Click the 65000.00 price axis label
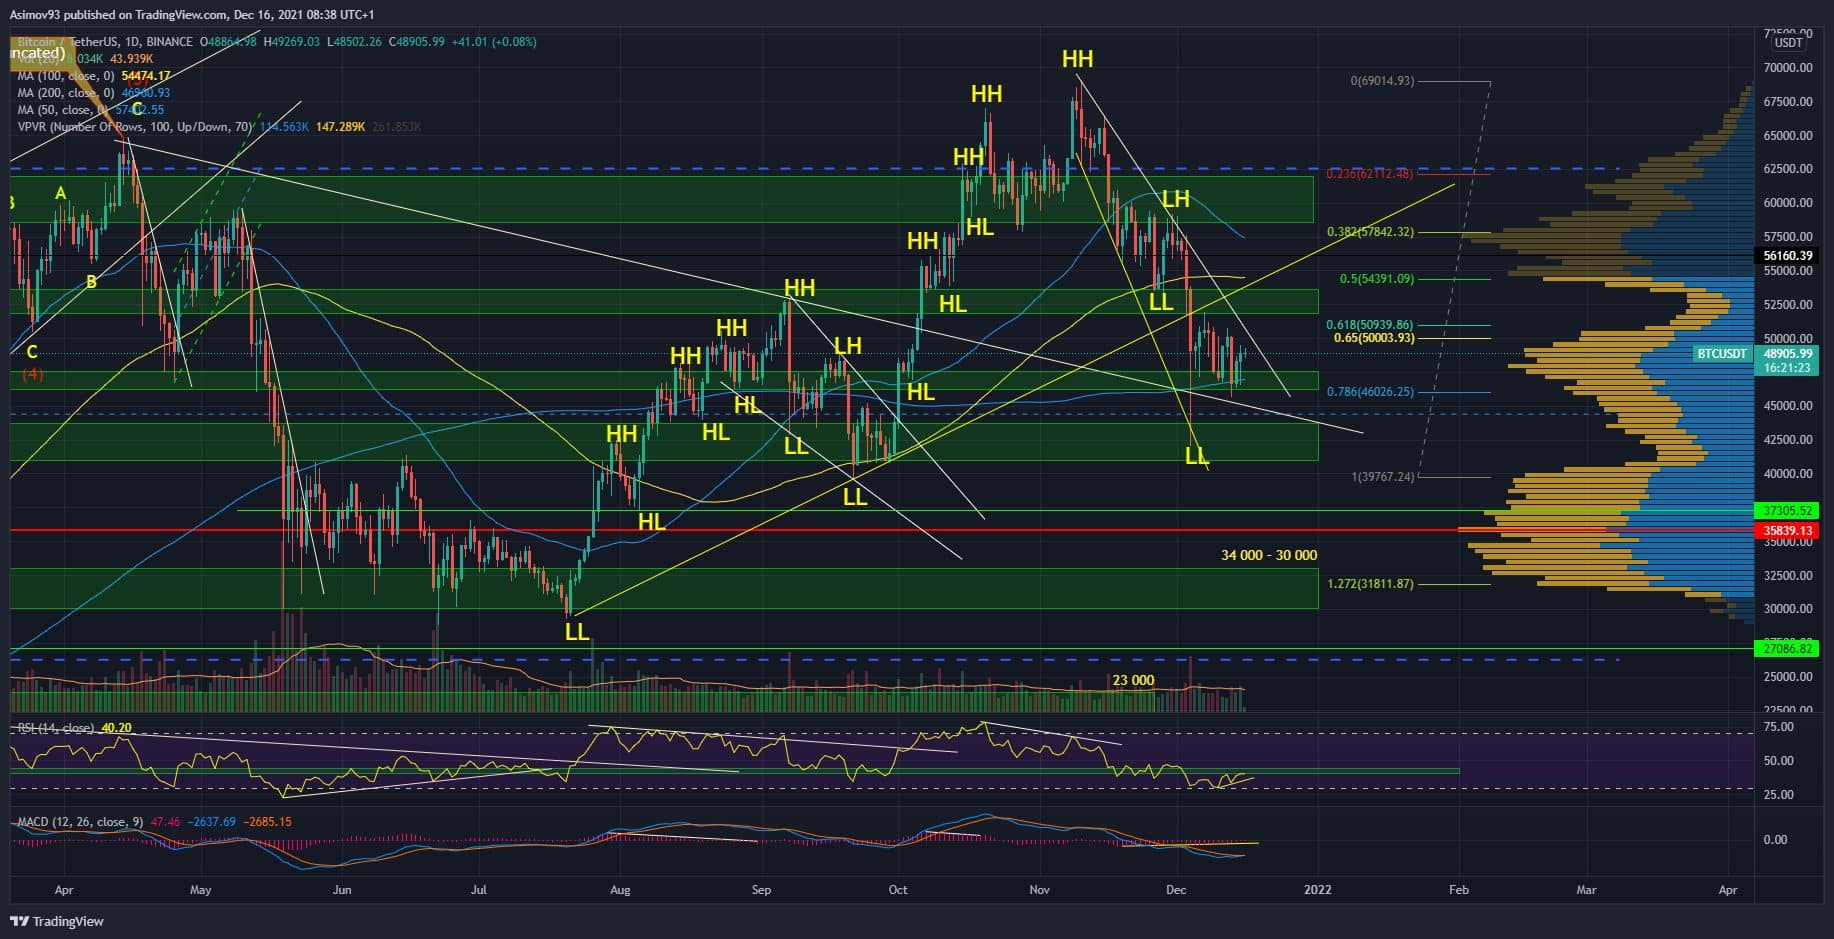 pyautogui.click(x=1788, y=136)
